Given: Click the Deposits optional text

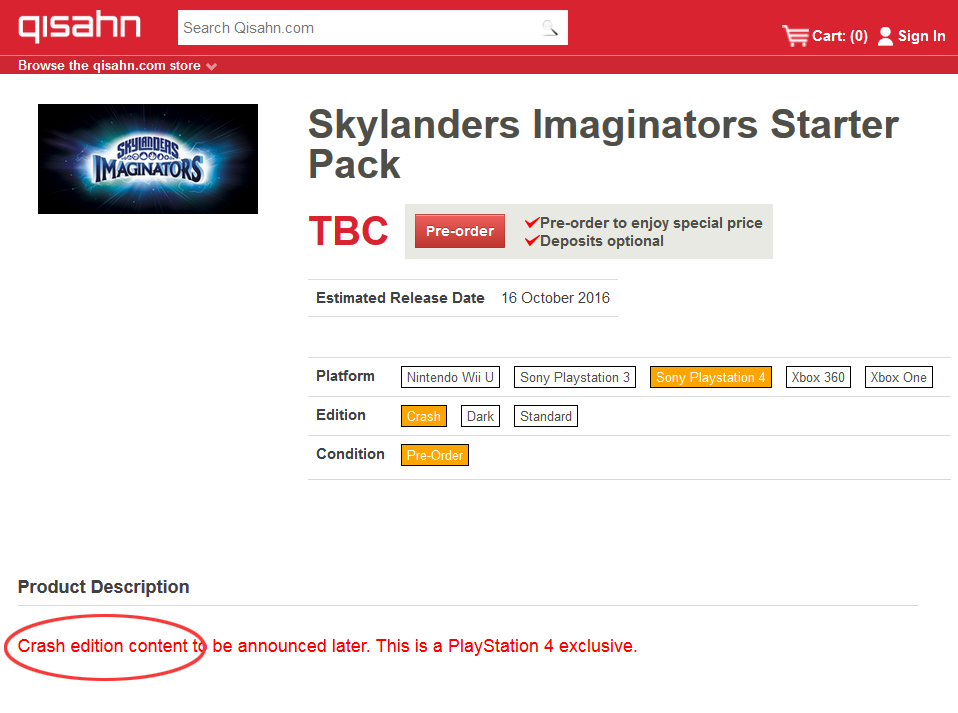Looking at the screenshot, I should coord(602,241).
